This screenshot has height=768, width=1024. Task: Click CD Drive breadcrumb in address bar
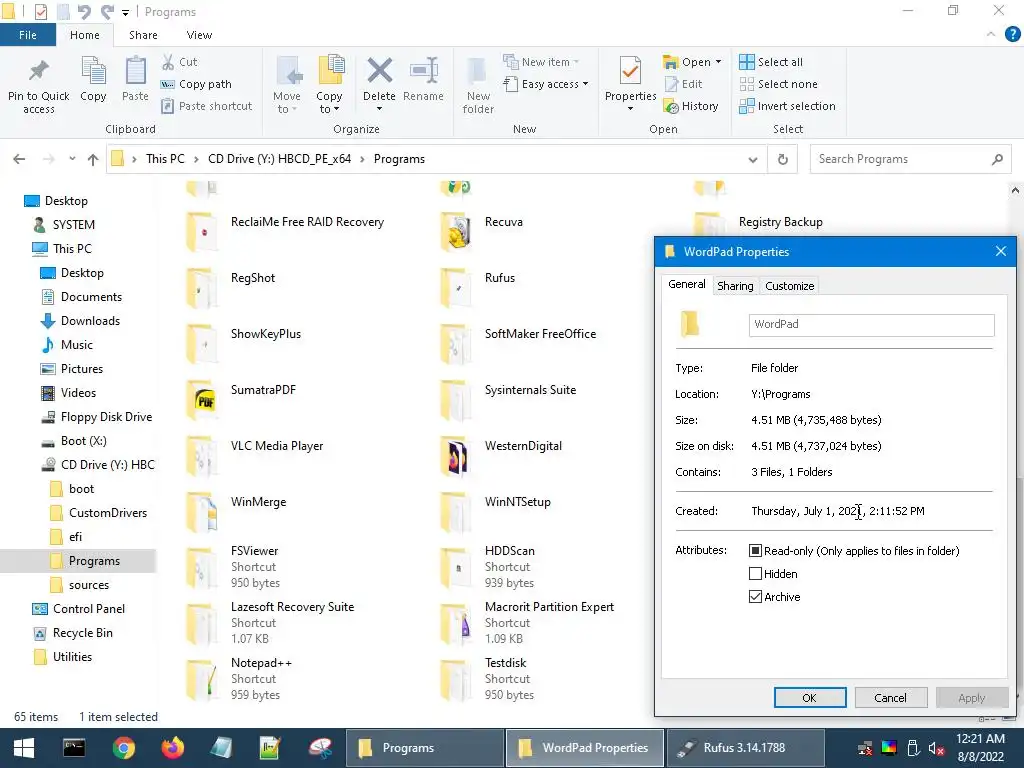point(280,159)
